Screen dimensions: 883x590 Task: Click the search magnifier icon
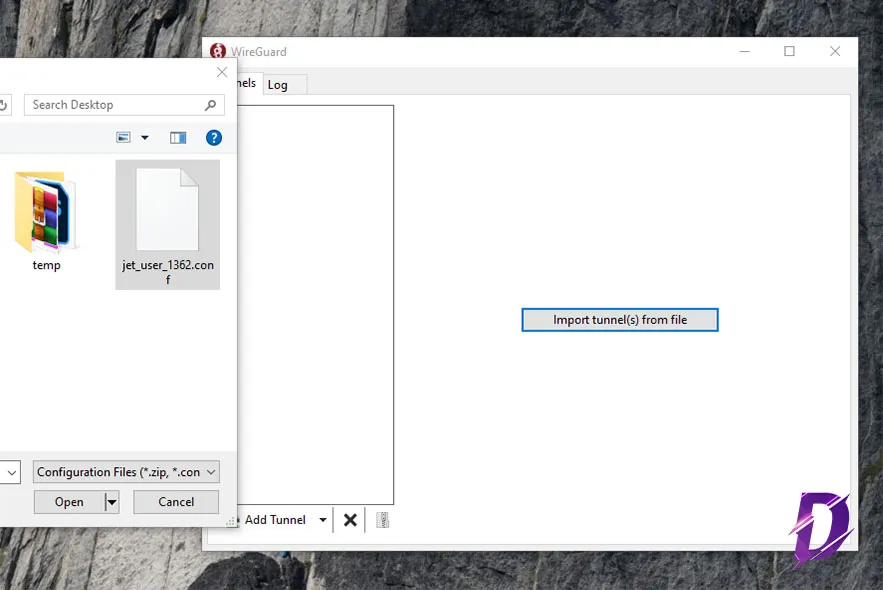click(x=211, y=105)
